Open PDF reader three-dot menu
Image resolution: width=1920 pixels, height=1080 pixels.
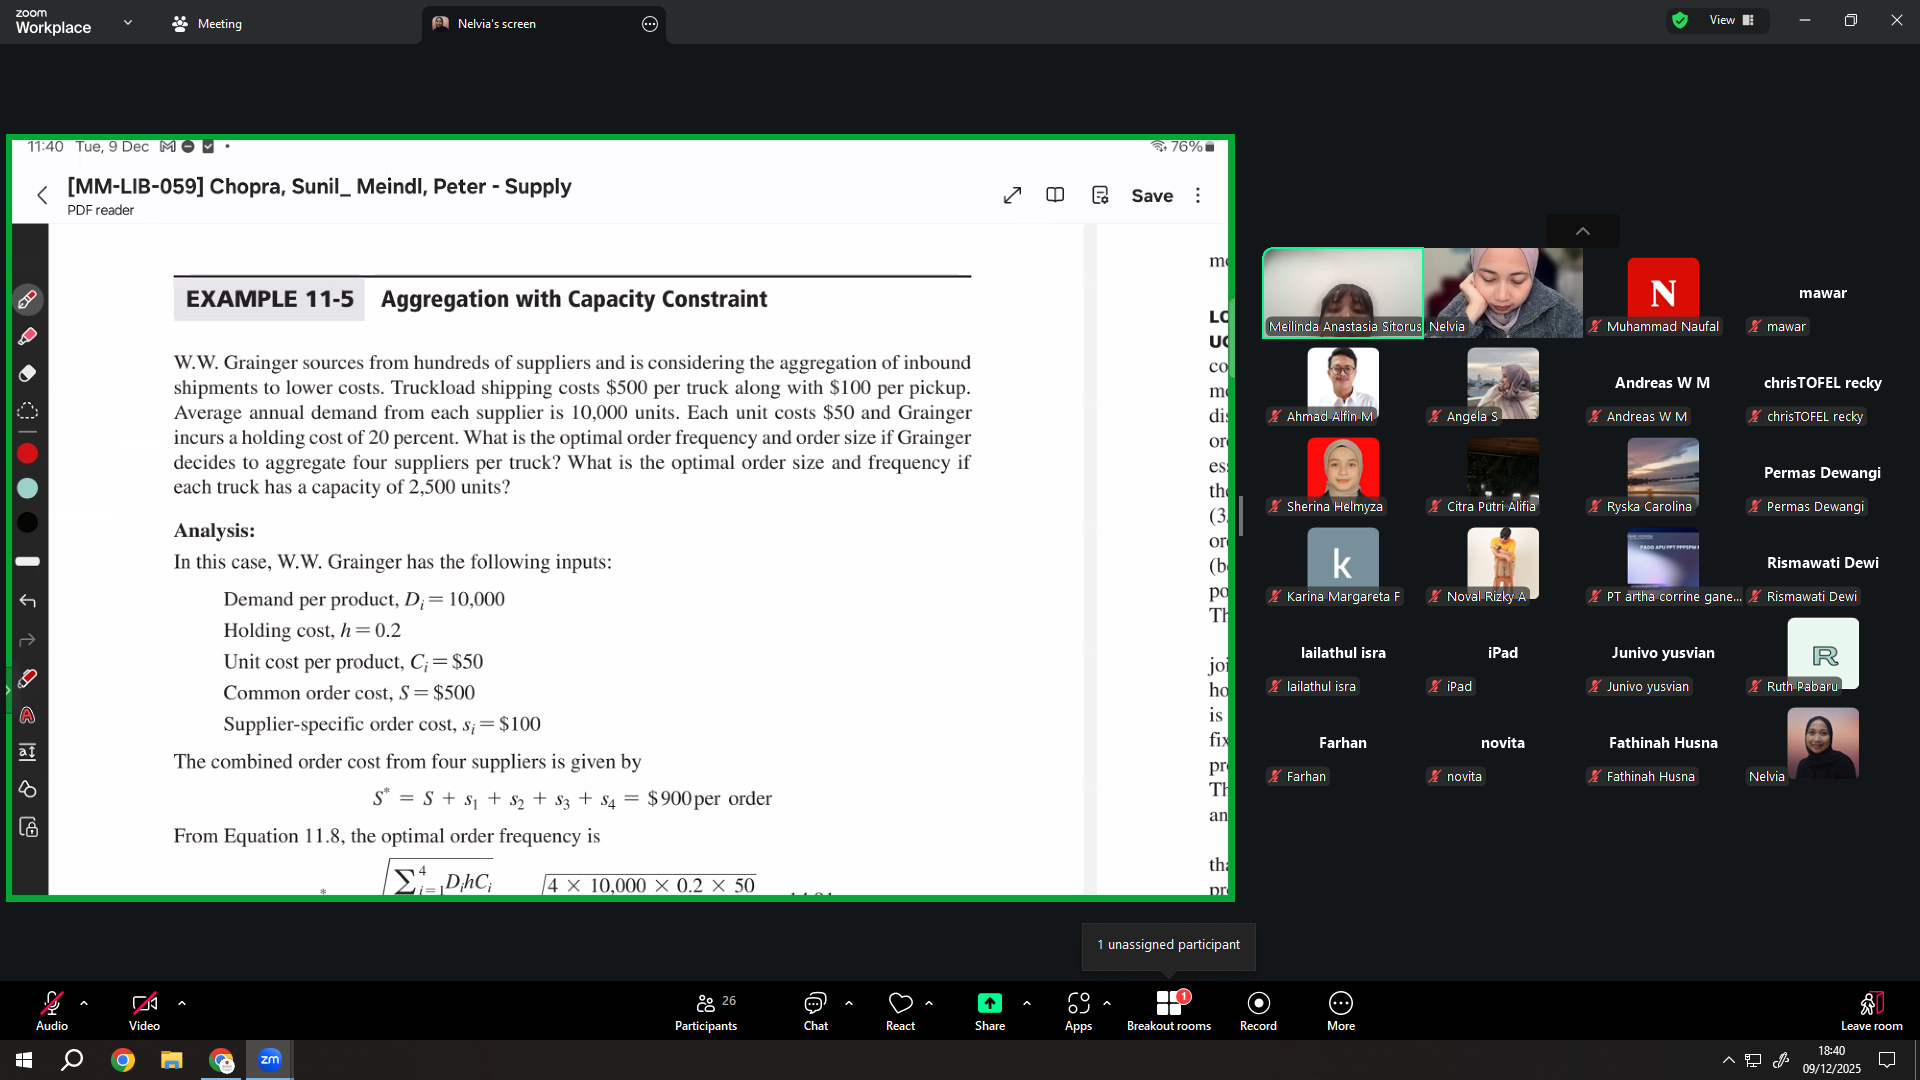(1198, 195)
